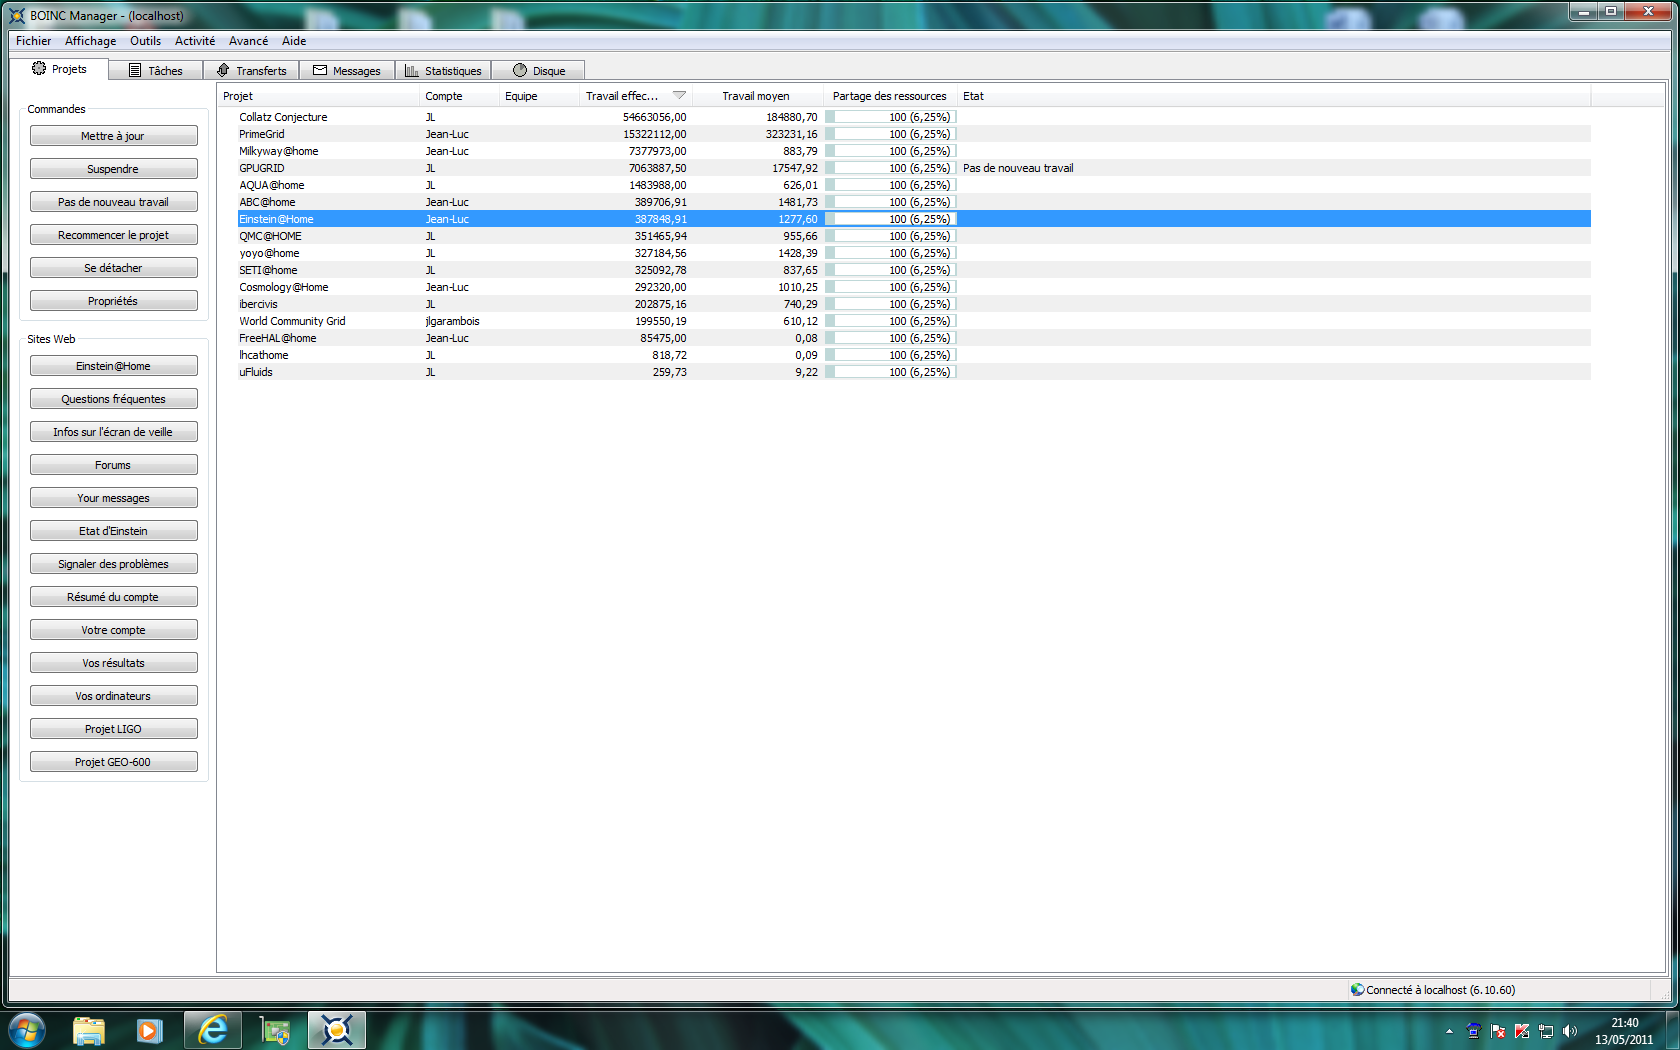Open Signaler des problèmes page
The image size is (1680, 1050).
113,564
